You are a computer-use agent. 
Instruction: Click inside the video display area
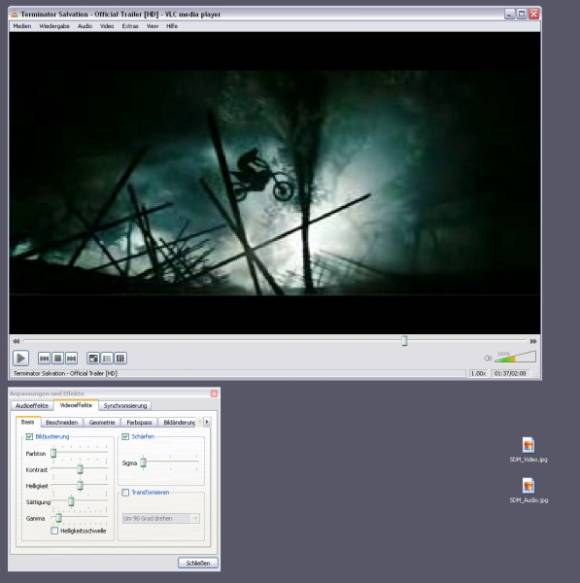pyautogui.click(x=275, y=183)
